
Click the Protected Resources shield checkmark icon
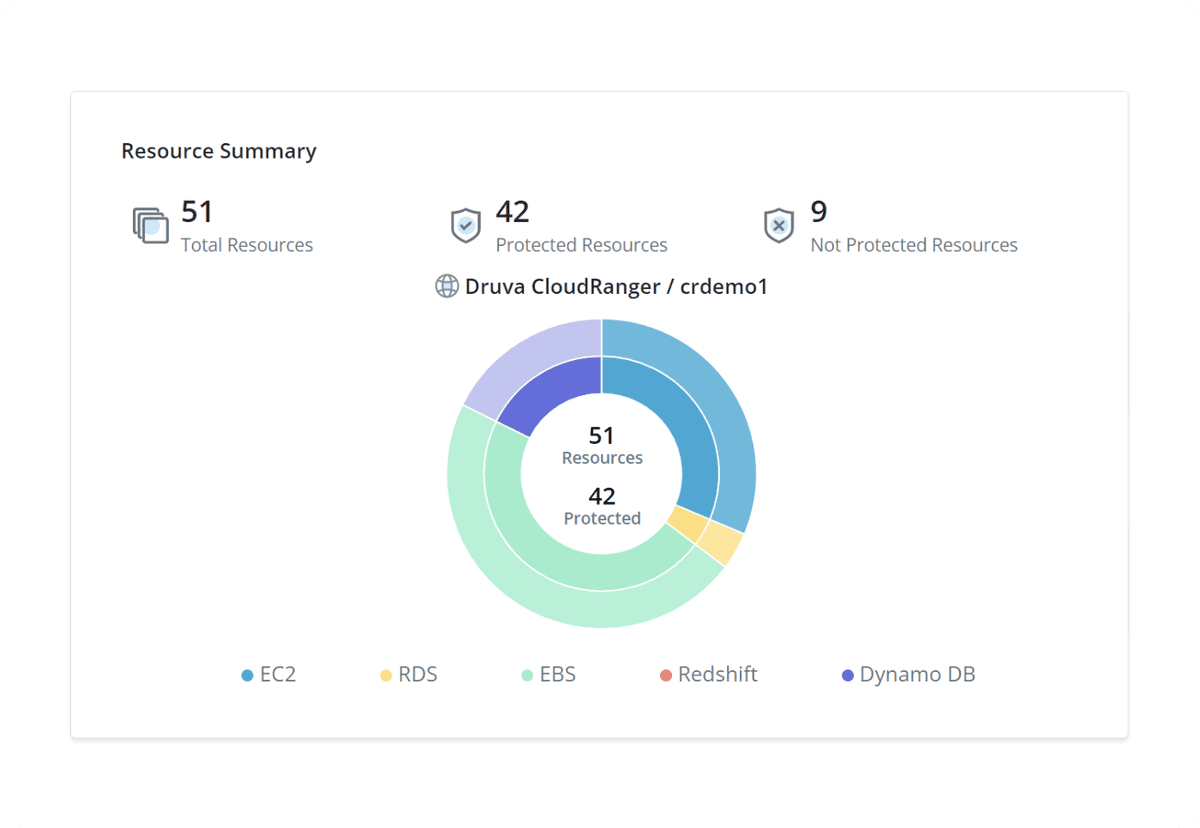(466, 226)
